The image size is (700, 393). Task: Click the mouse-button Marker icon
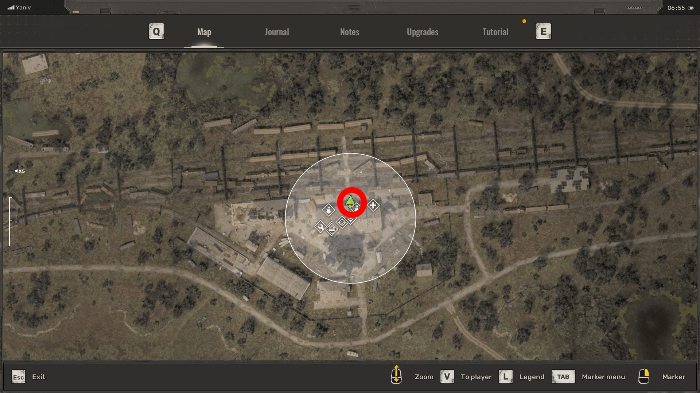pos(644,376)
